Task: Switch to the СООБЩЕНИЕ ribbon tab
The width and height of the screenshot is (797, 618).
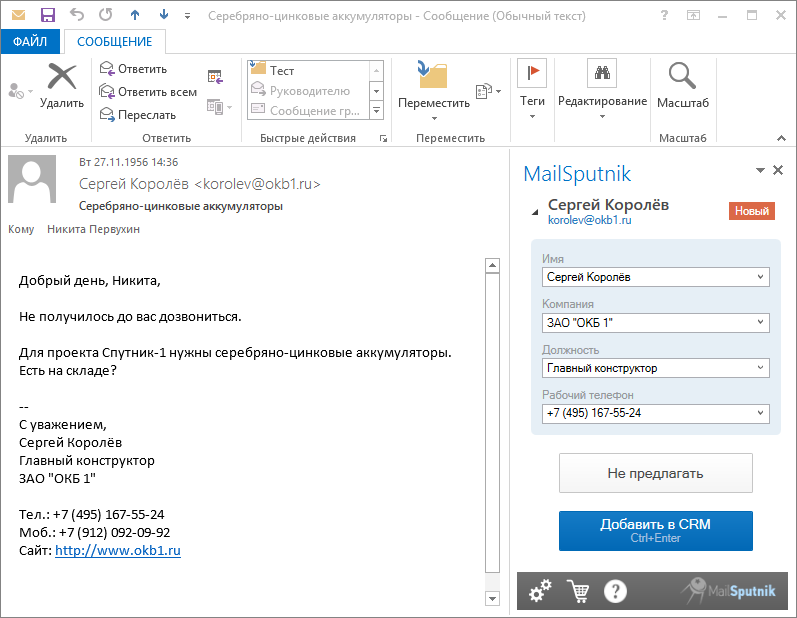Action: (114, 42)
